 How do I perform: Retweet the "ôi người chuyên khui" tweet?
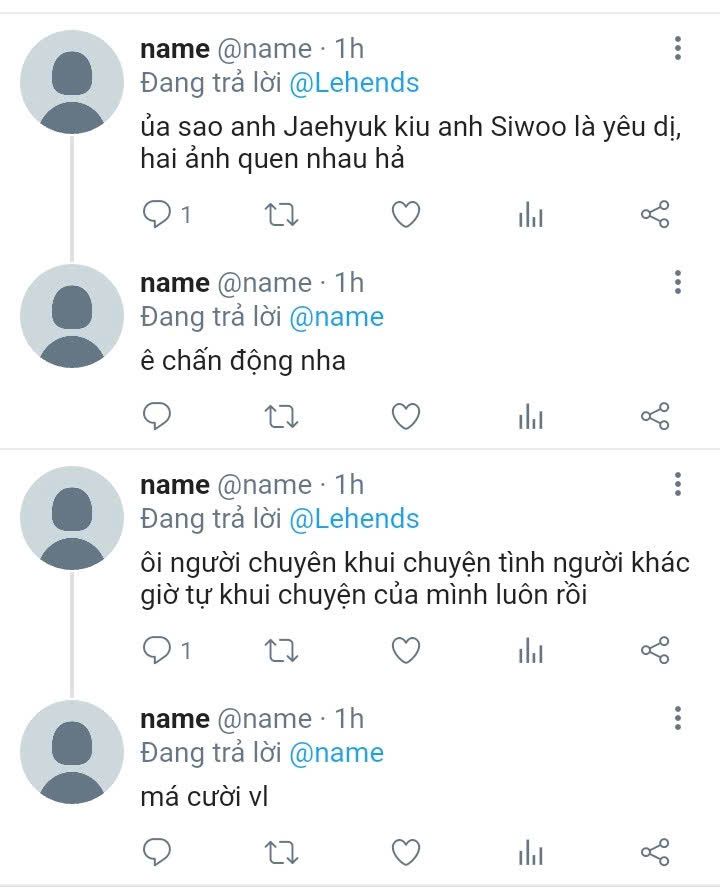[282, 651]
